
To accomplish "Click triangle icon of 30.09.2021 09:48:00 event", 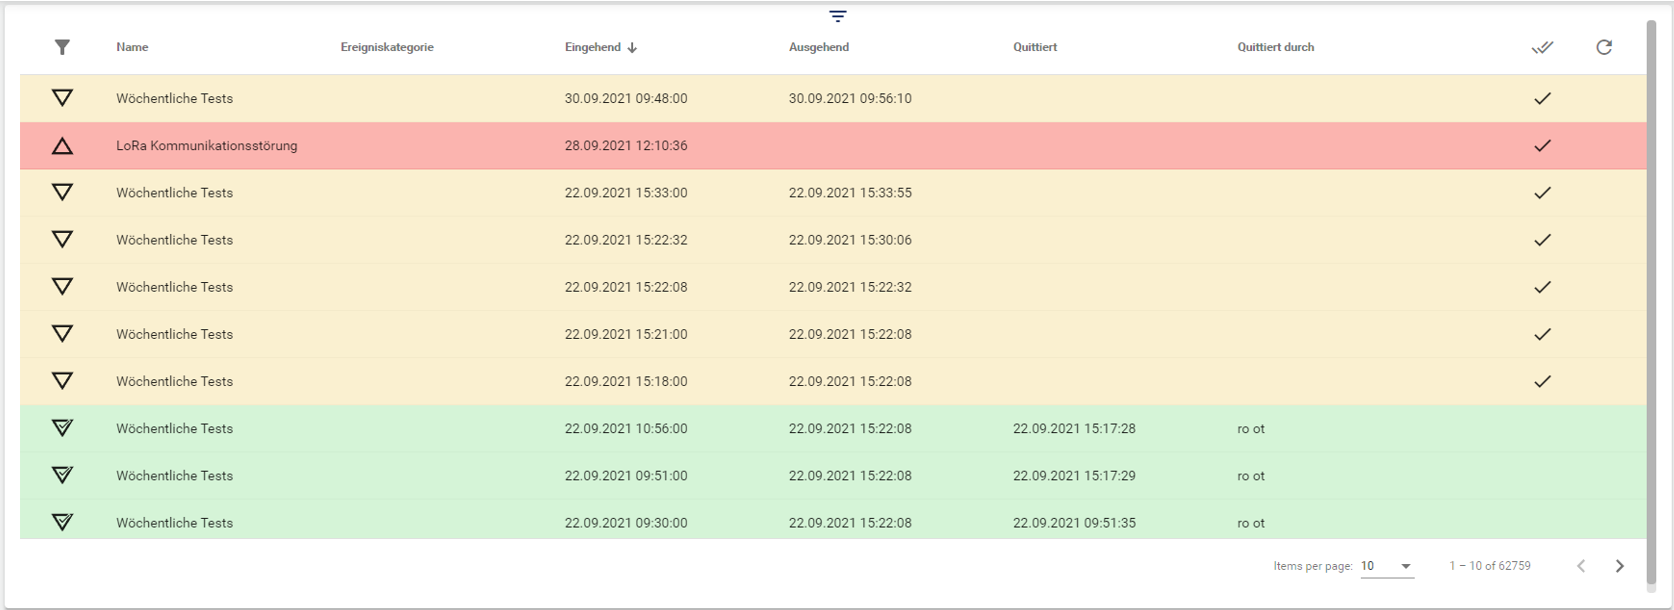I will click(62, 98).
